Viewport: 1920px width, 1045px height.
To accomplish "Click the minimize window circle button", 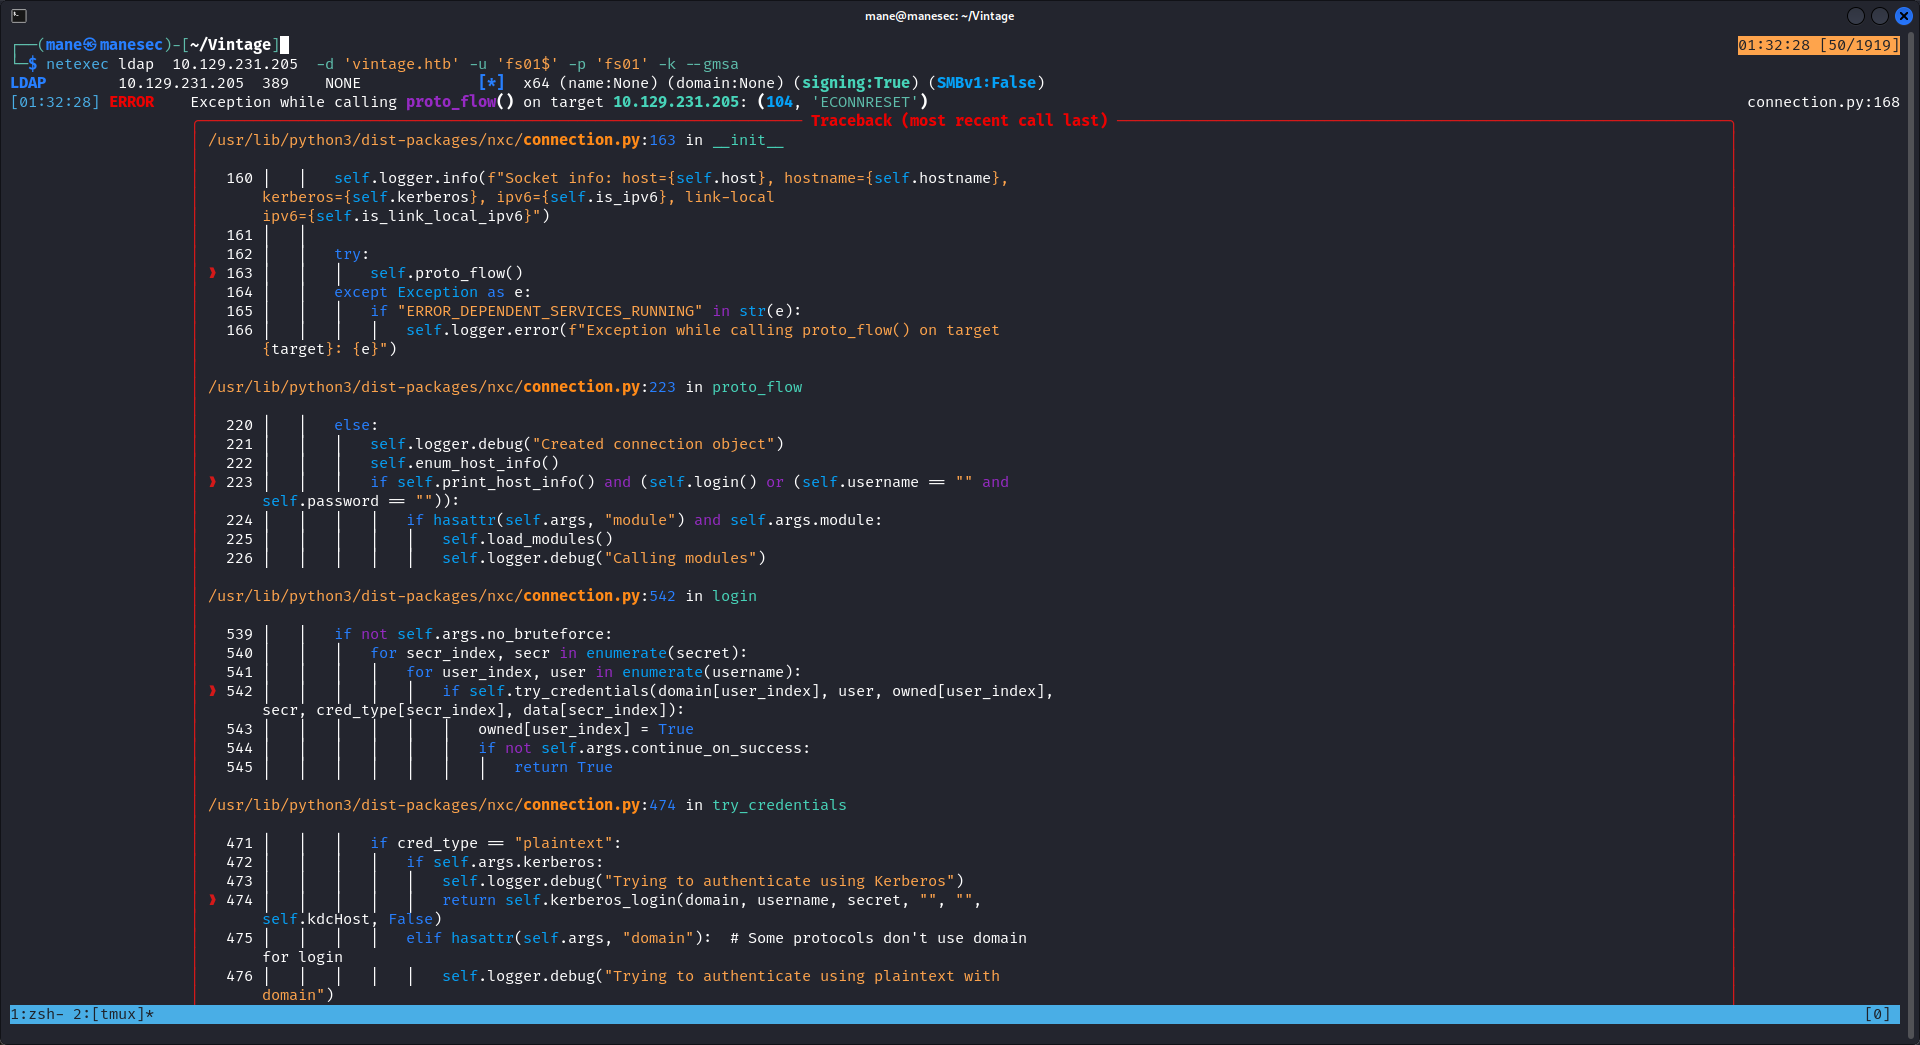I will pos(1856,16).
